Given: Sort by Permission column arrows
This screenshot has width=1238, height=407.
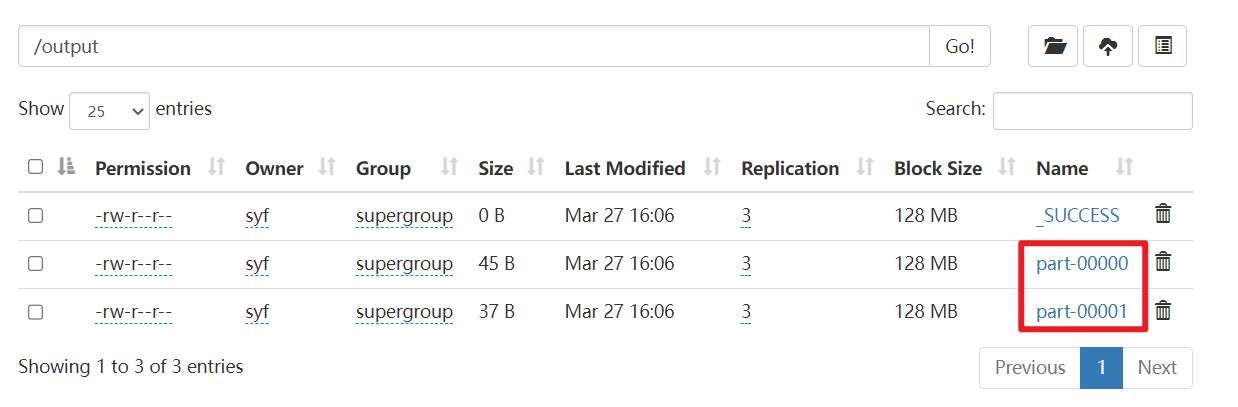Looking at the screenshot, I should [x=216, y=167].
